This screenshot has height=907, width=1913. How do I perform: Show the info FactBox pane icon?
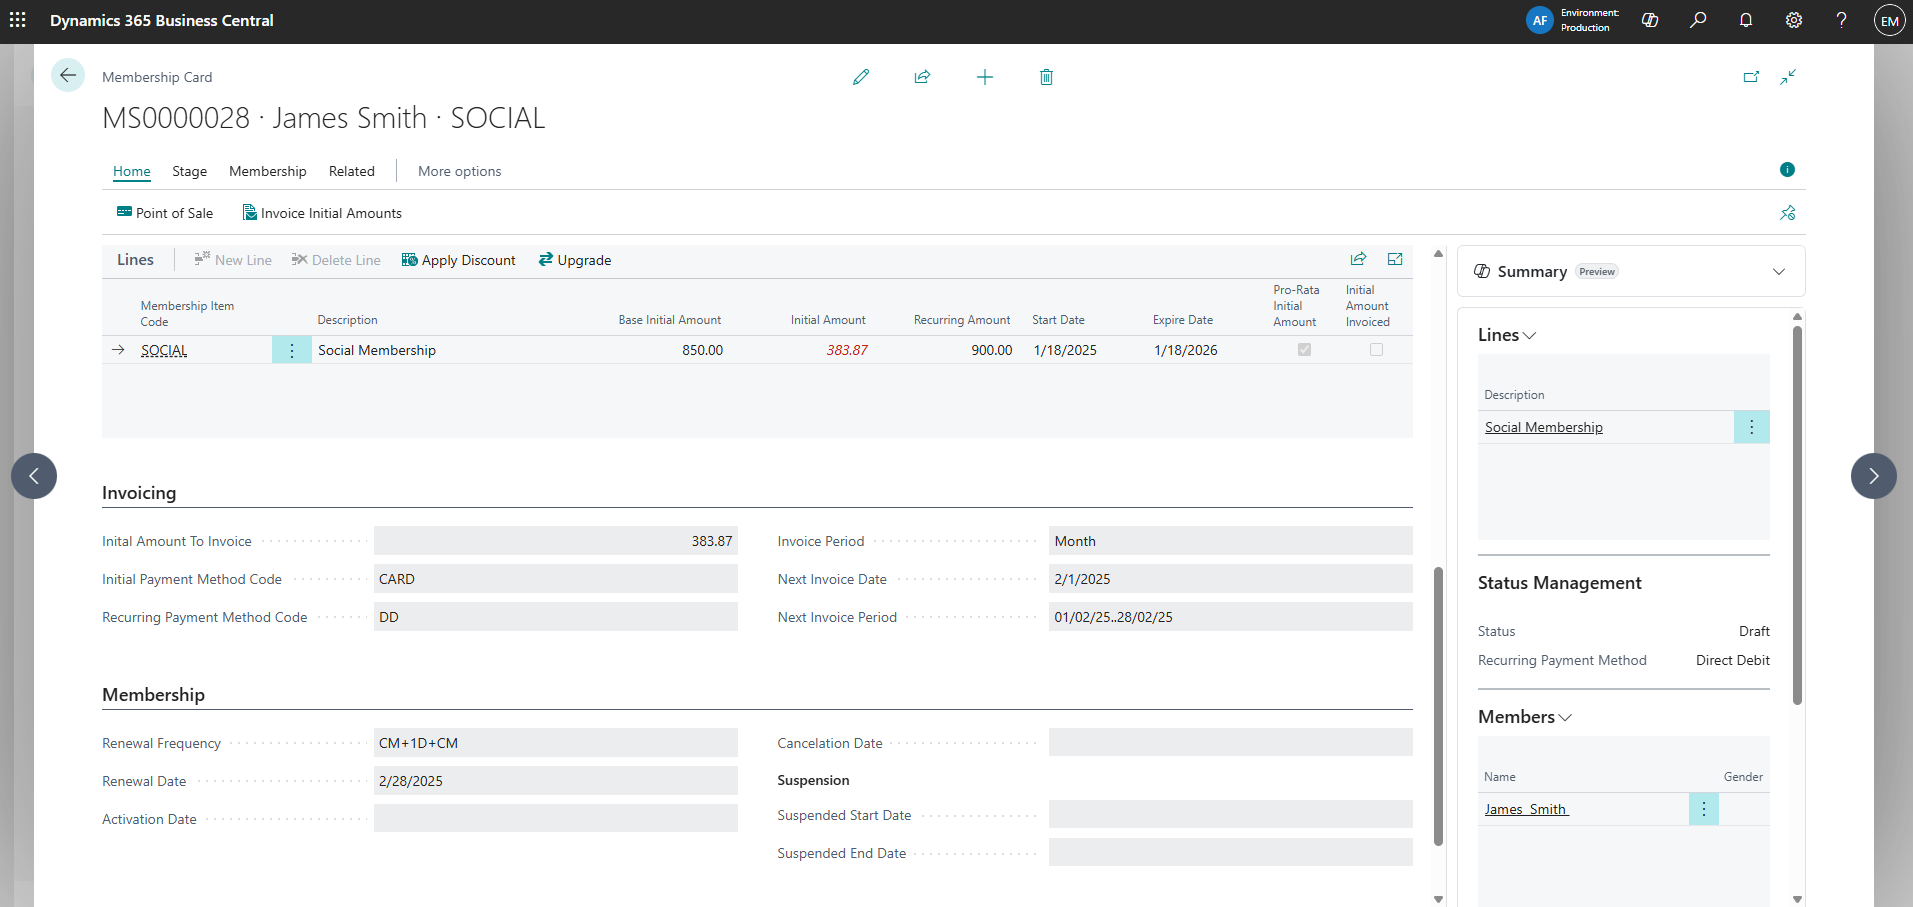pos(1787,170)
